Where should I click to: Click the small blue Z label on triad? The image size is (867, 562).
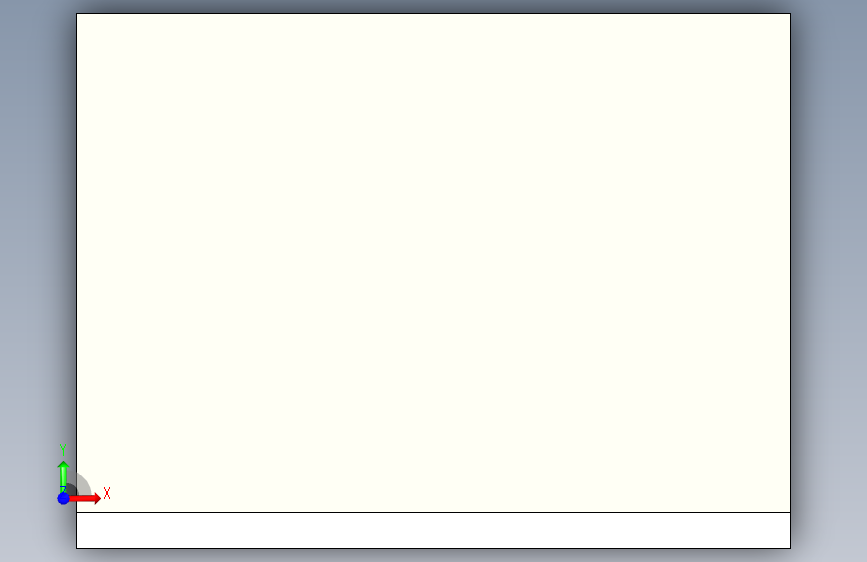pos(63,490)
